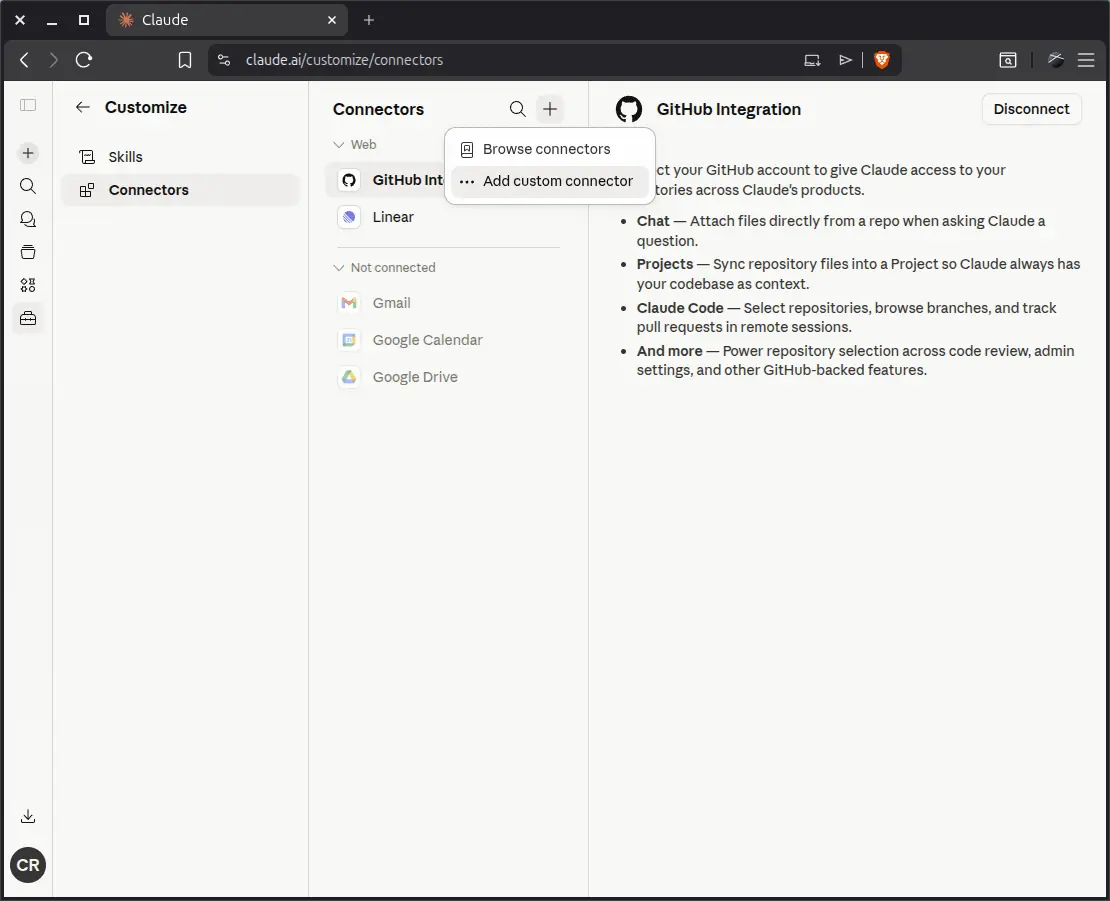The image size is (1110, 901).
Task: Click the GitHub Integration heading
Action: tap(728, 109)
